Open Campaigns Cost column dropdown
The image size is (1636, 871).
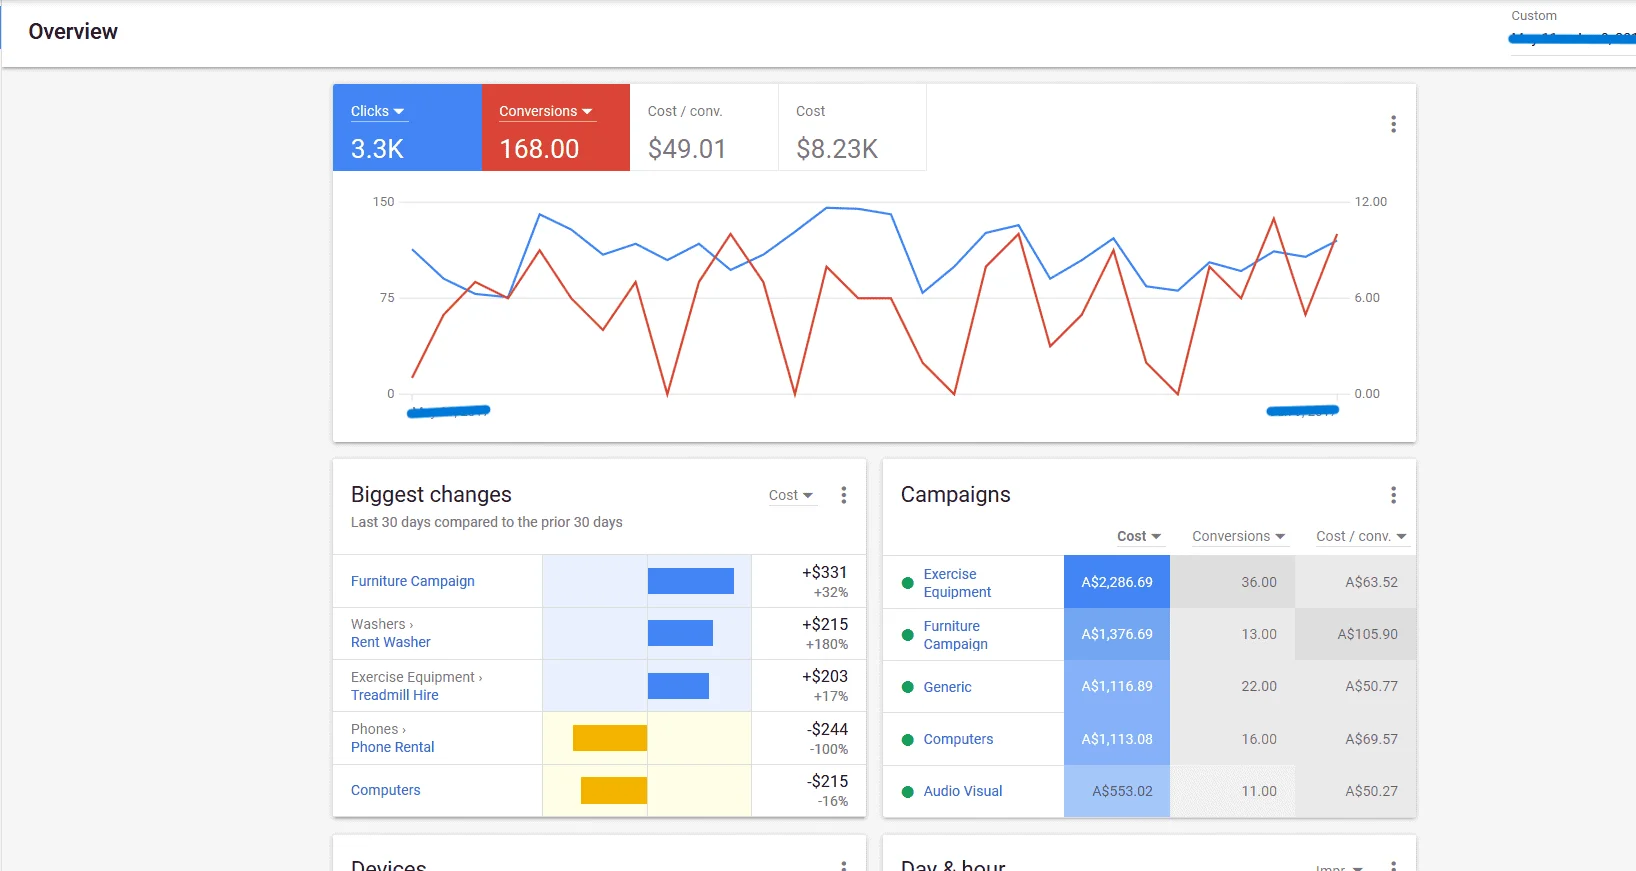point(1139,536)
